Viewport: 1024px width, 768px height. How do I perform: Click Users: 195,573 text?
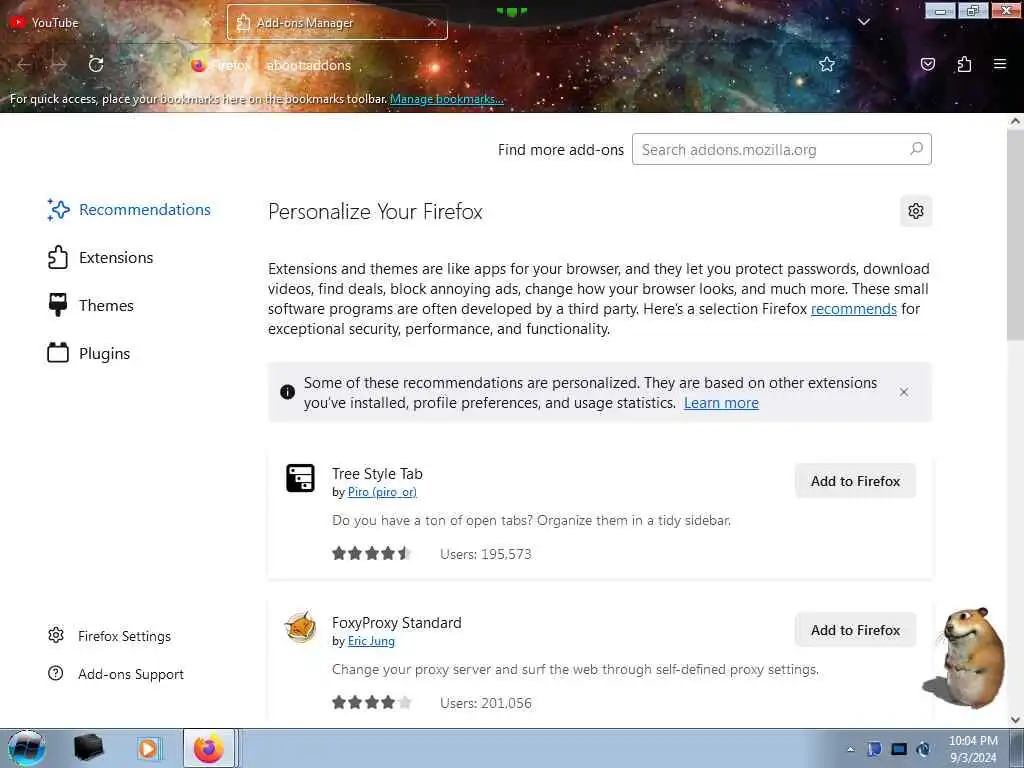(486, 554)
